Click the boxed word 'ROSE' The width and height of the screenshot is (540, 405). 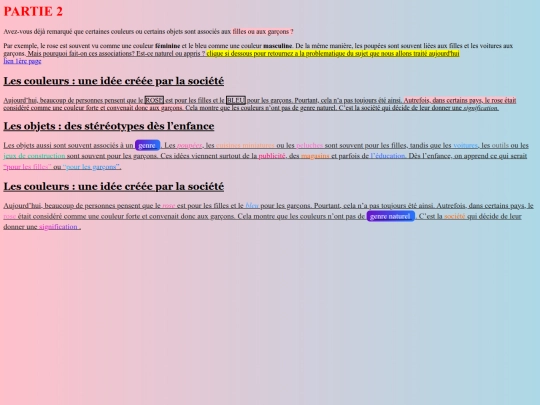click(x=154, y=100)
